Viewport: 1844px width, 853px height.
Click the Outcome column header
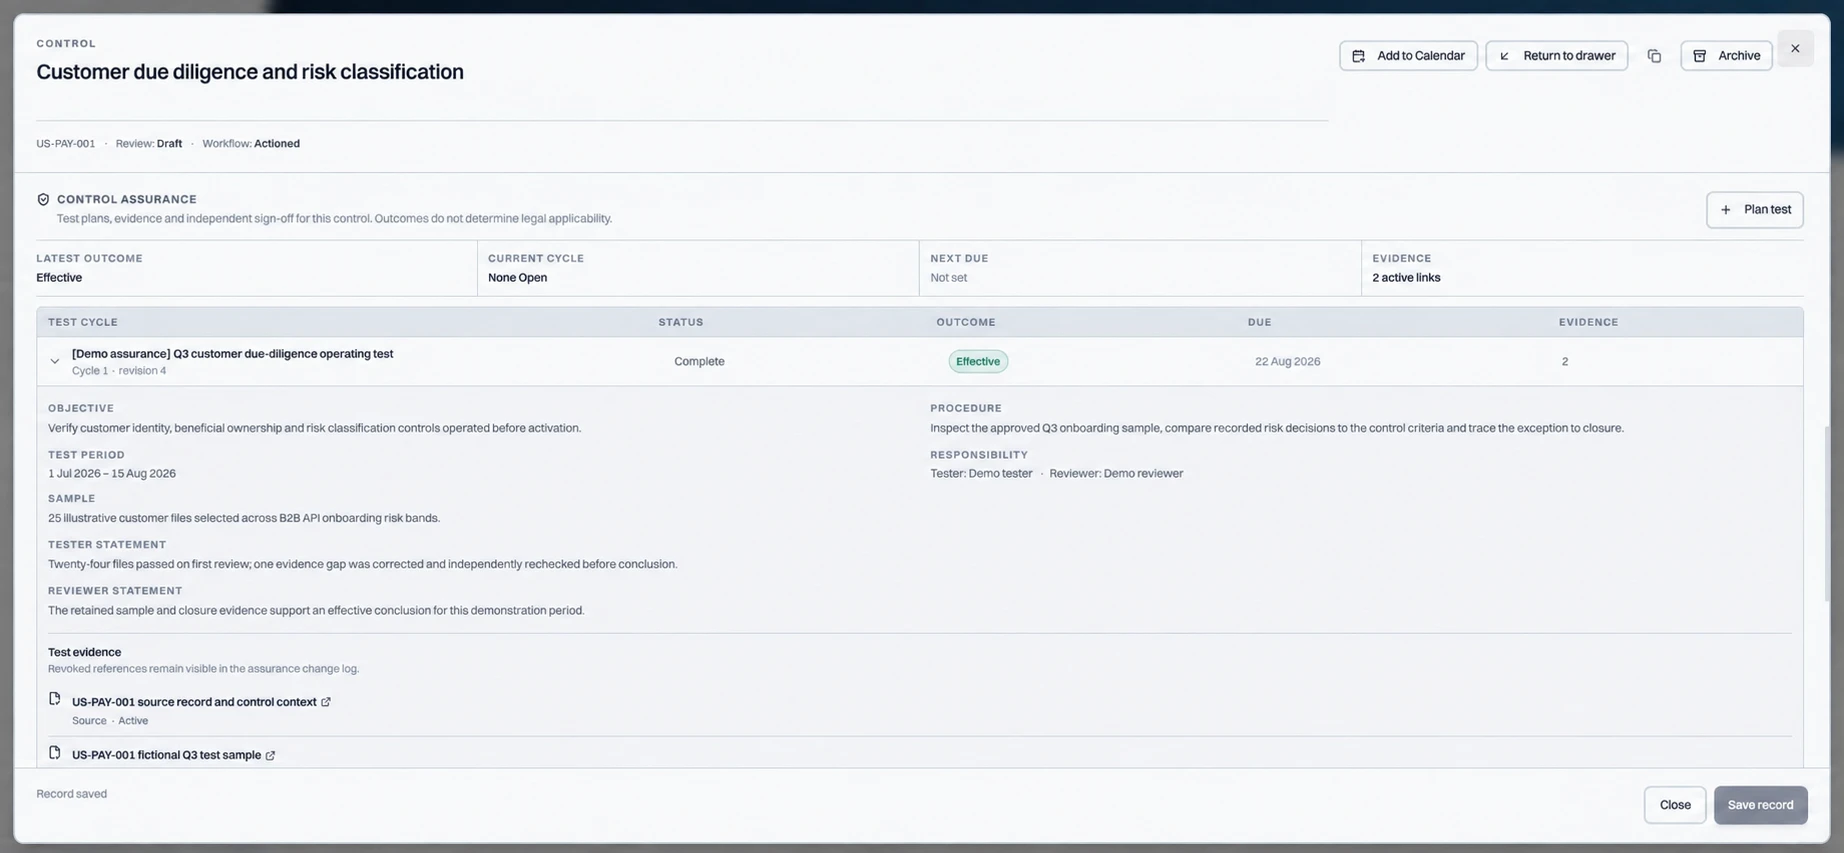click(x=965, y=322)
